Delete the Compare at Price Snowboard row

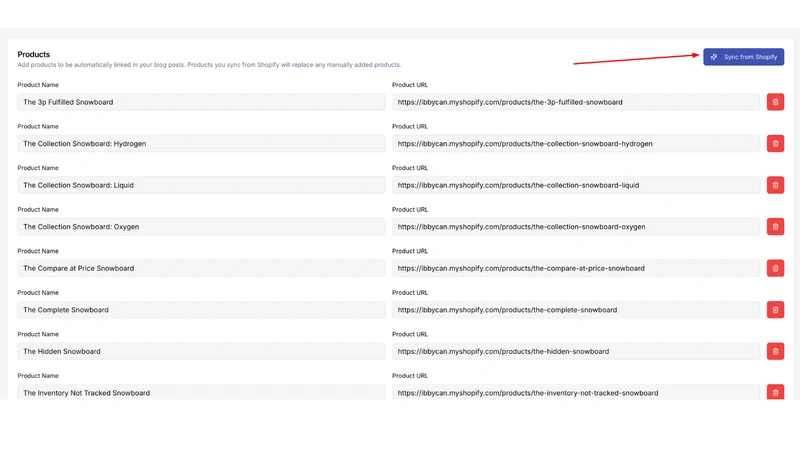pyautogui.click(x=775, y=268)
